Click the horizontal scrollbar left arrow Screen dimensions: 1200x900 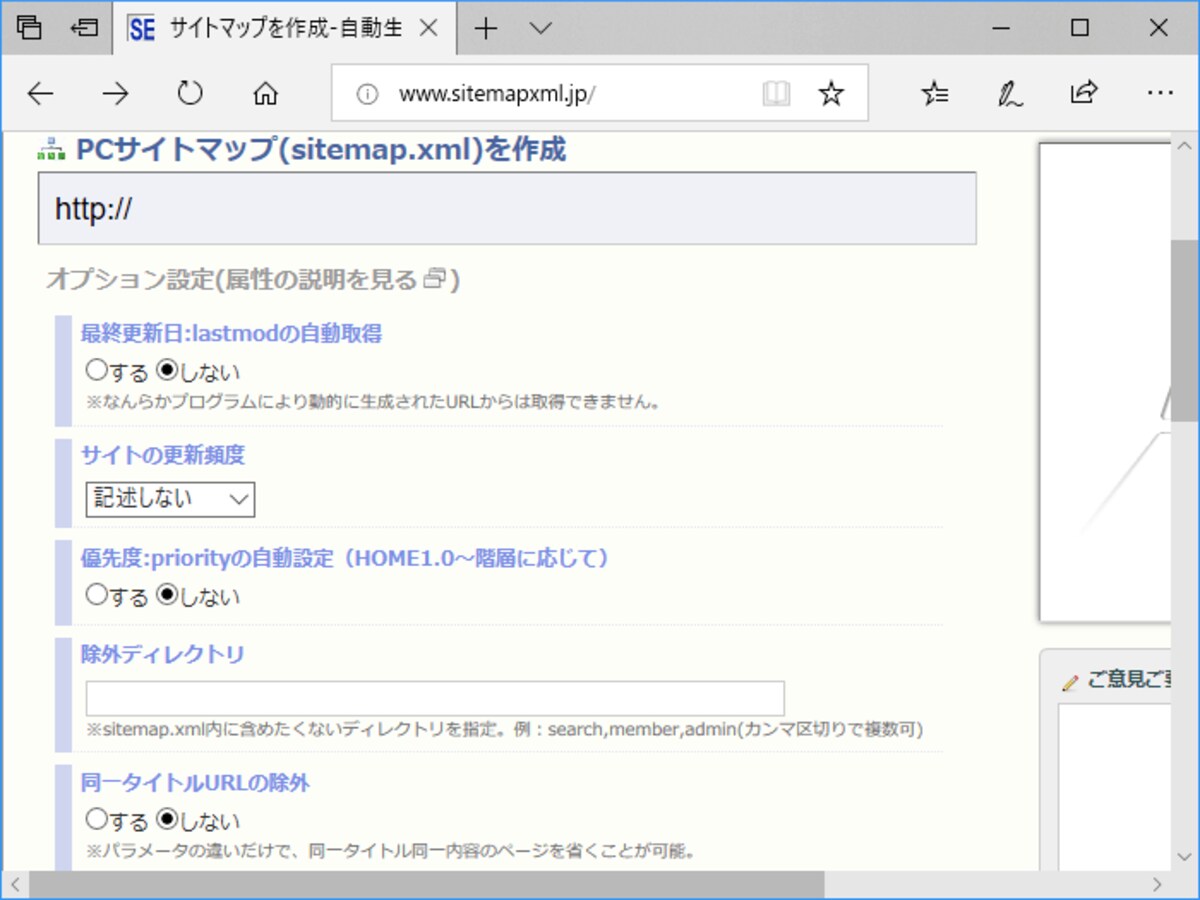[14, 885]
